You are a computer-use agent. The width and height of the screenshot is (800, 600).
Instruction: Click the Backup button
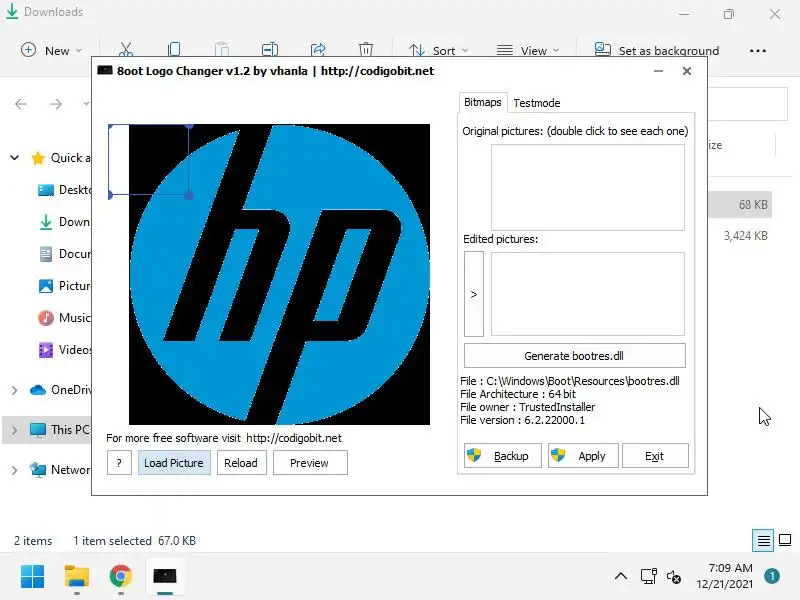(x=503, y=456)
